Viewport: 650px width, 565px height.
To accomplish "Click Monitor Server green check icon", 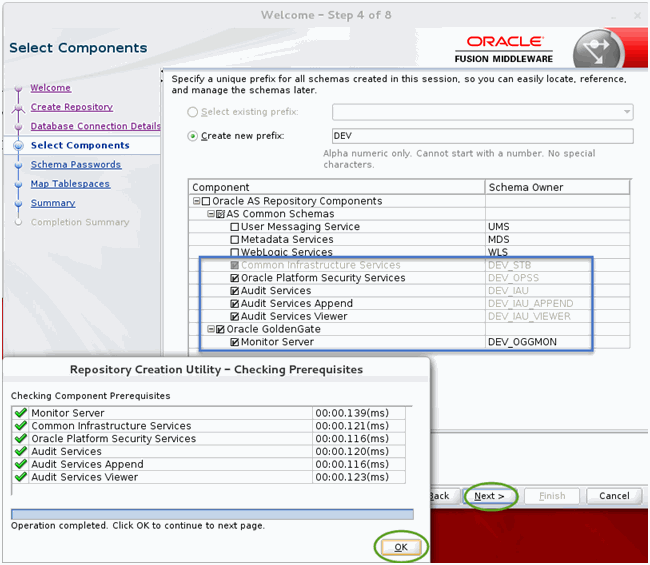I will point(20,413).
